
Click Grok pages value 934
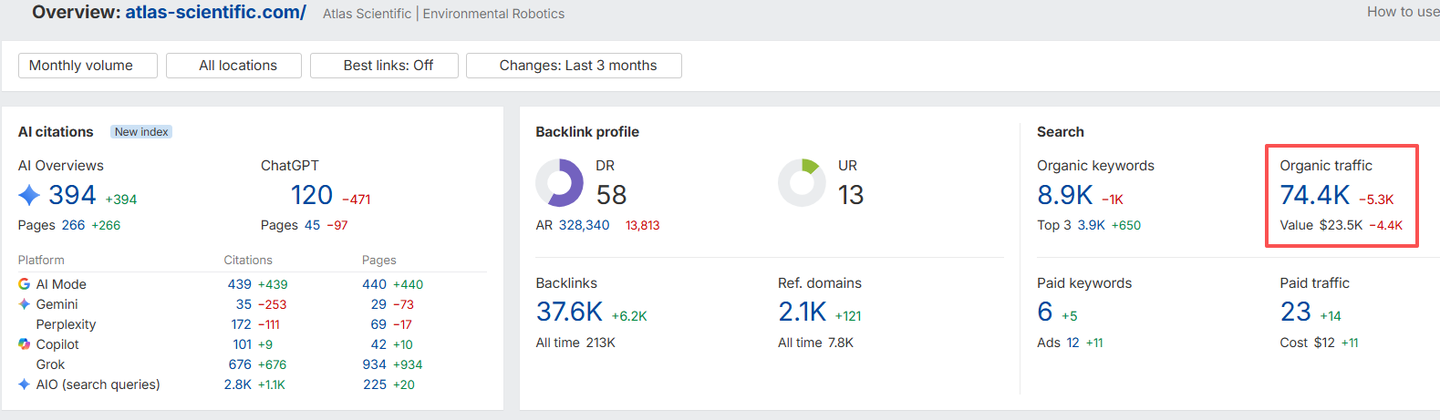[x=374, y=364]
